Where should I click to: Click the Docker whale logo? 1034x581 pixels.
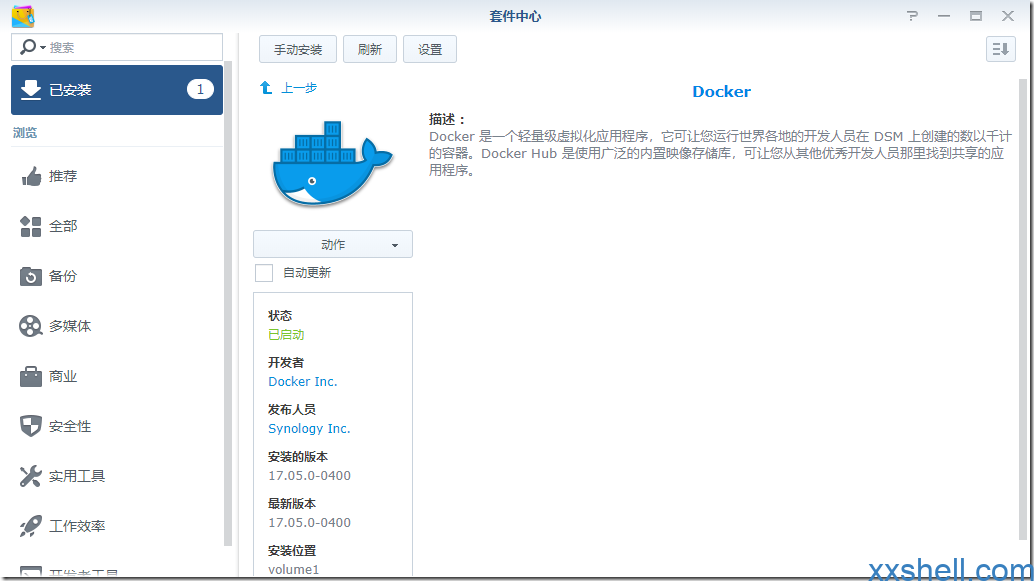click(x=332, y=163)
